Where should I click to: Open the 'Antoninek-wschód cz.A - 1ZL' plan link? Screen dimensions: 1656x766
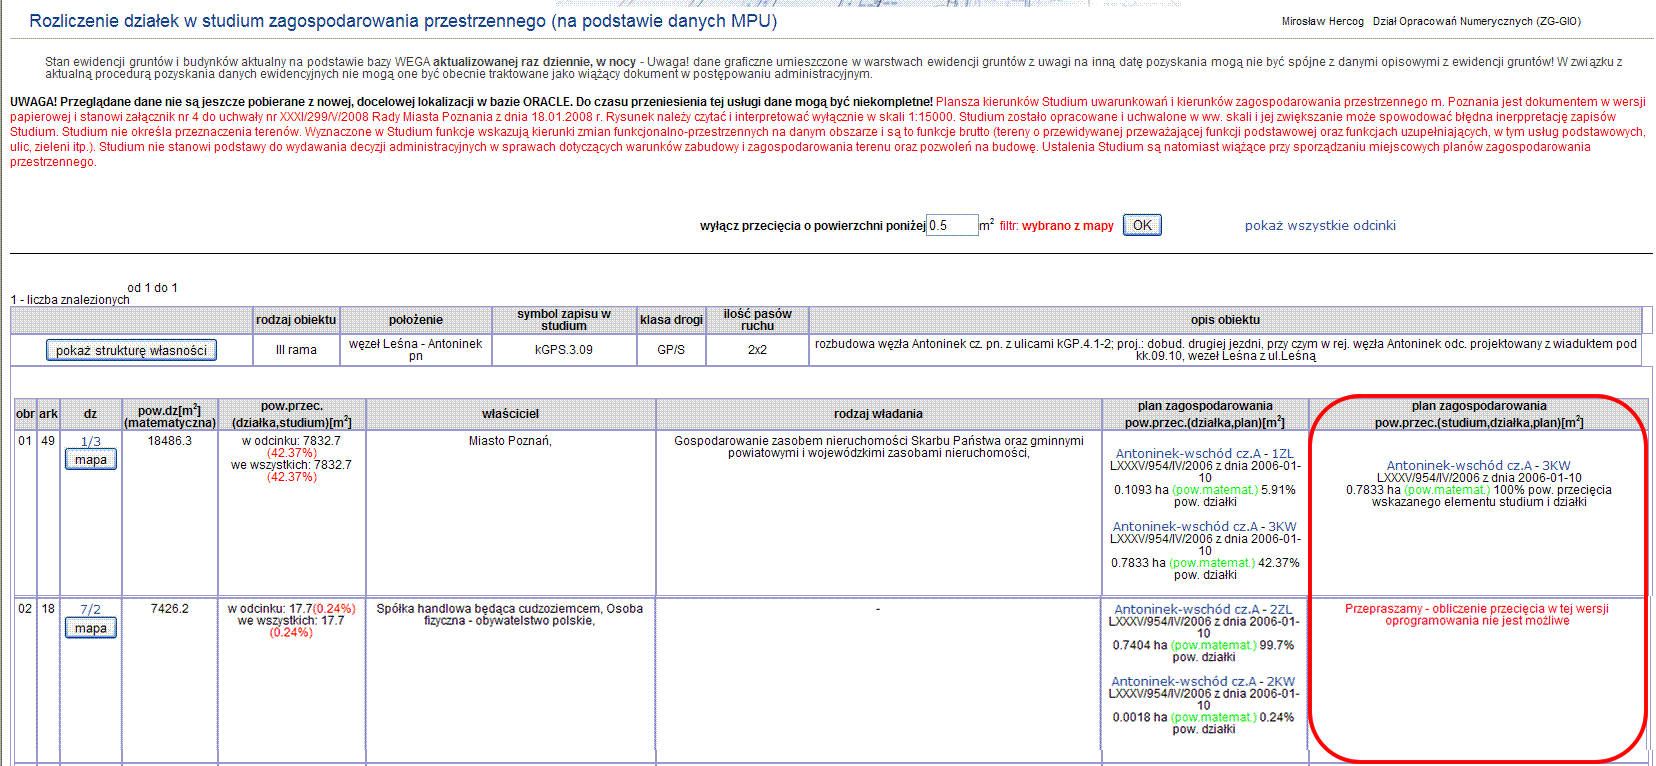point(1204,453)
